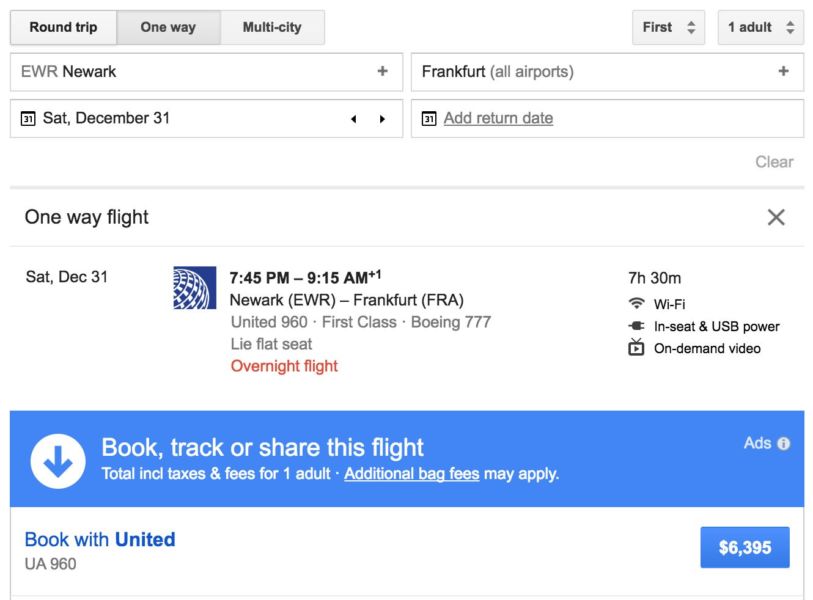813x600 pixels.
Task: Click the Add return date link
Action: pos(498,119)
